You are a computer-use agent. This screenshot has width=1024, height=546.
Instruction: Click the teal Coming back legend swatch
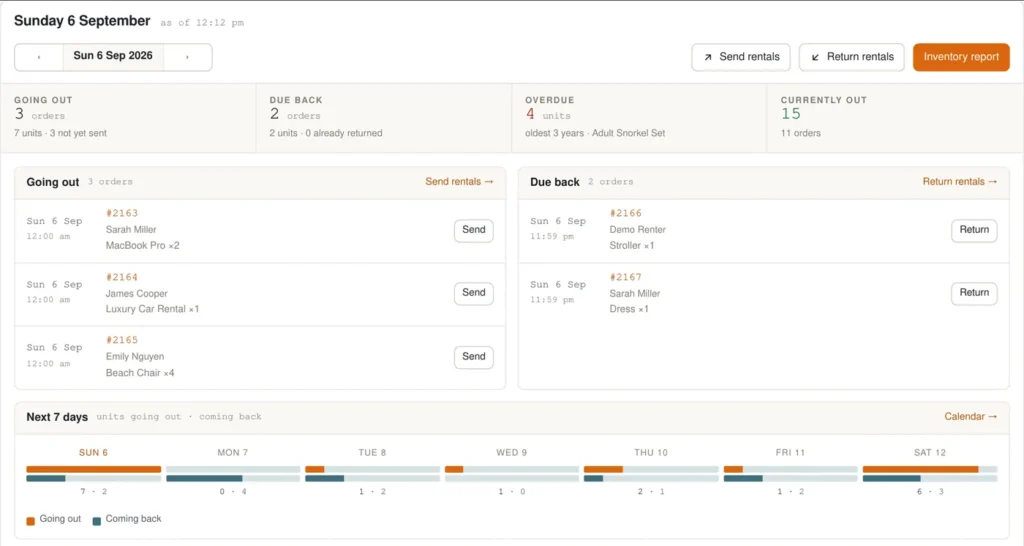[97, 521]
